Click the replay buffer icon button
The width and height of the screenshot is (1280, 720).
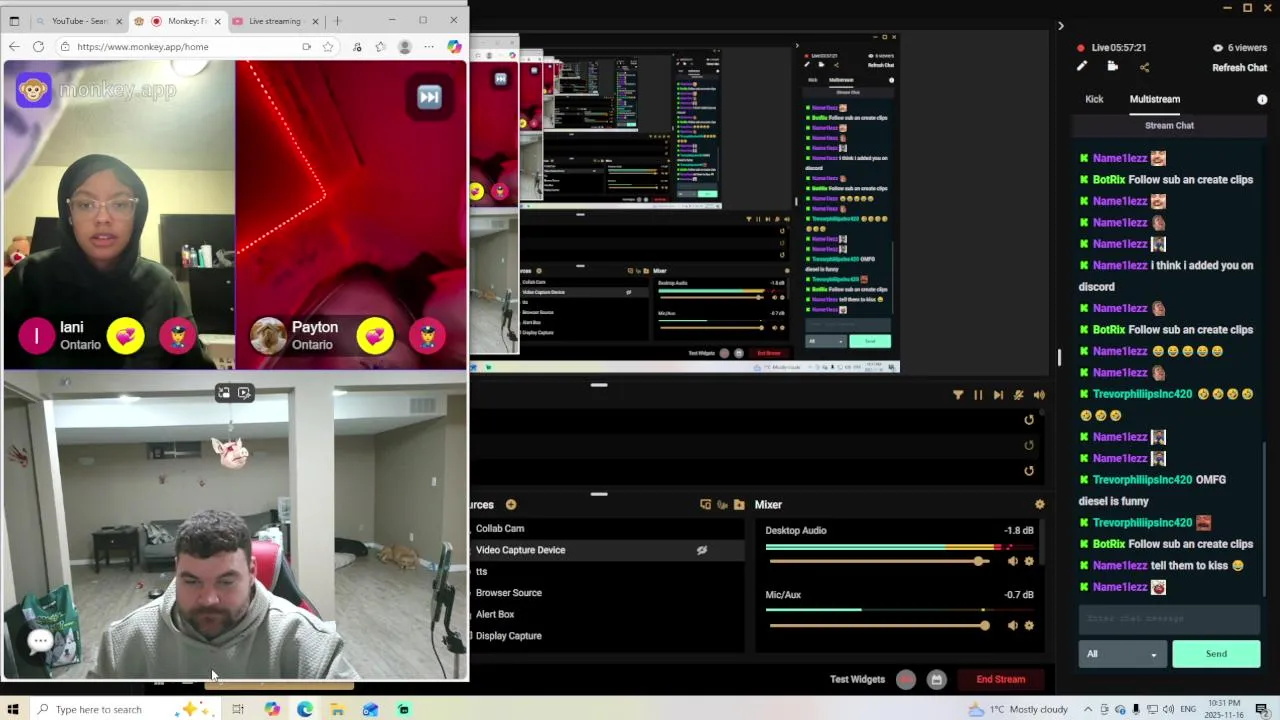coord(936,680)
